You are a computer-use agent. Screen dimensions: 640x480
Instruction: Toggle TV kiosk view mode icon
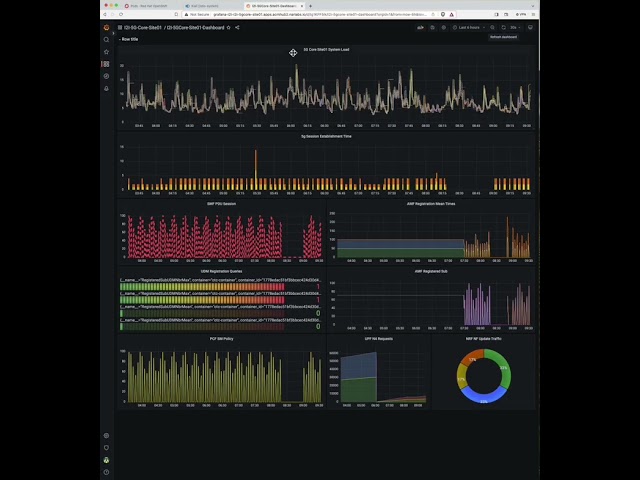click(x=530, y=28)
